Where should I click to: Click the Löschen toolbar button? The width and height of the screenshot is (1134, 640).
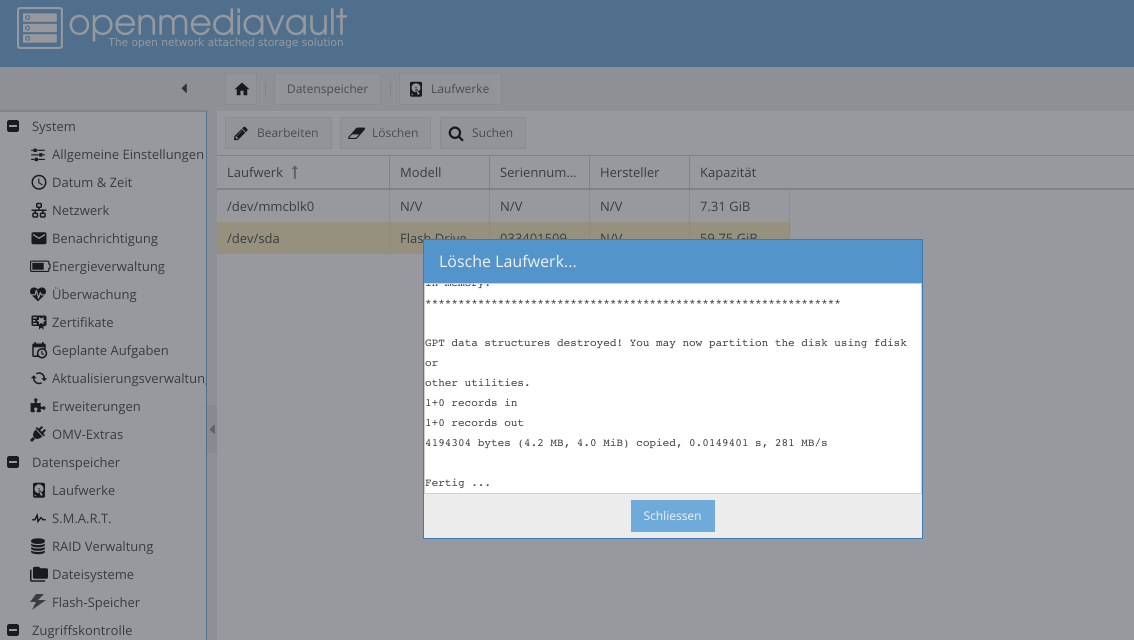point(385,133)
